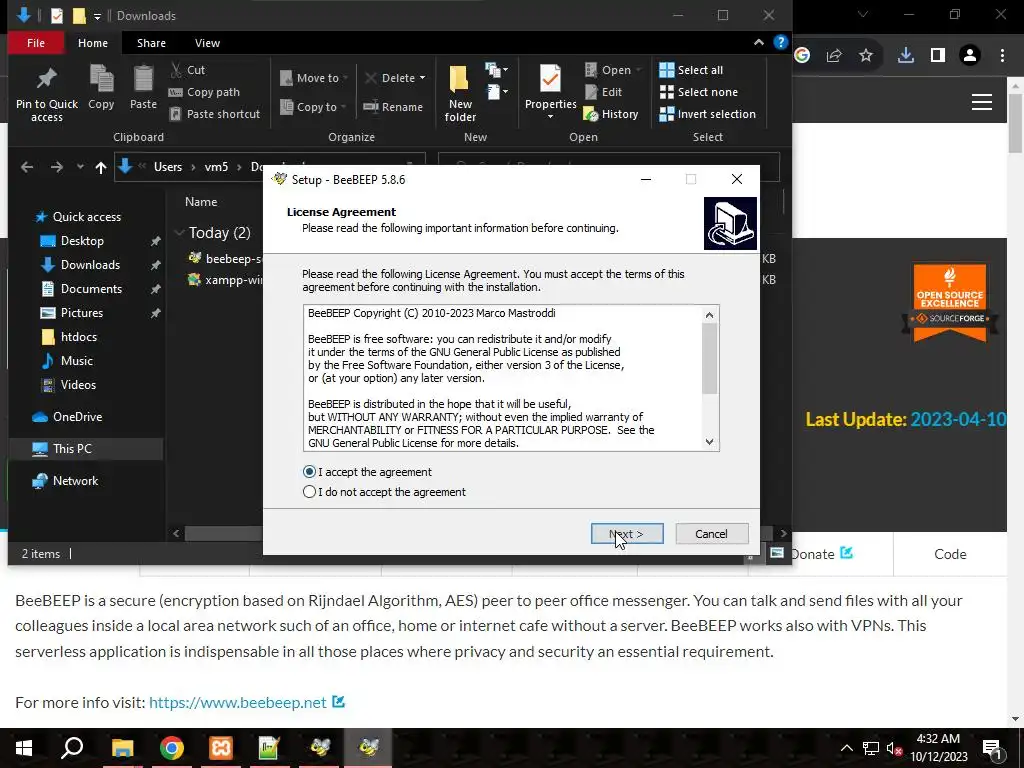The width and height of the screenshot is (1024, 768).
Task: Open Desktop in navigation pane
Action: coord(82,241)
